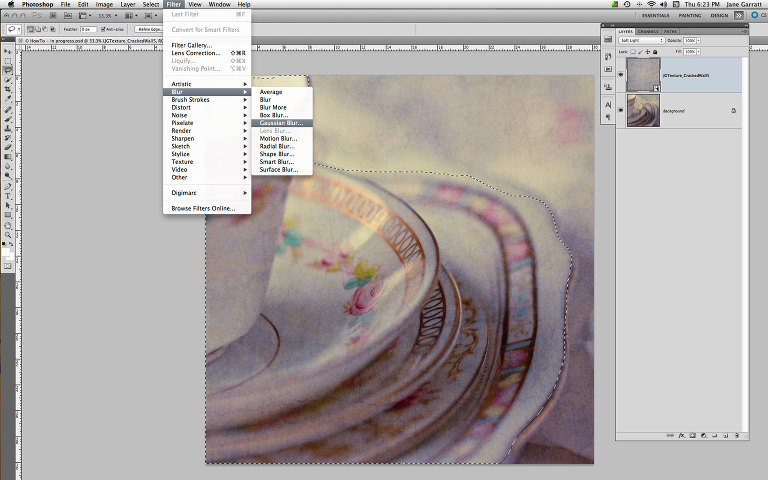Screen dimensions: 768x480
Task: Select the Rectangular Marquee tool
Action: coord(8,61)
